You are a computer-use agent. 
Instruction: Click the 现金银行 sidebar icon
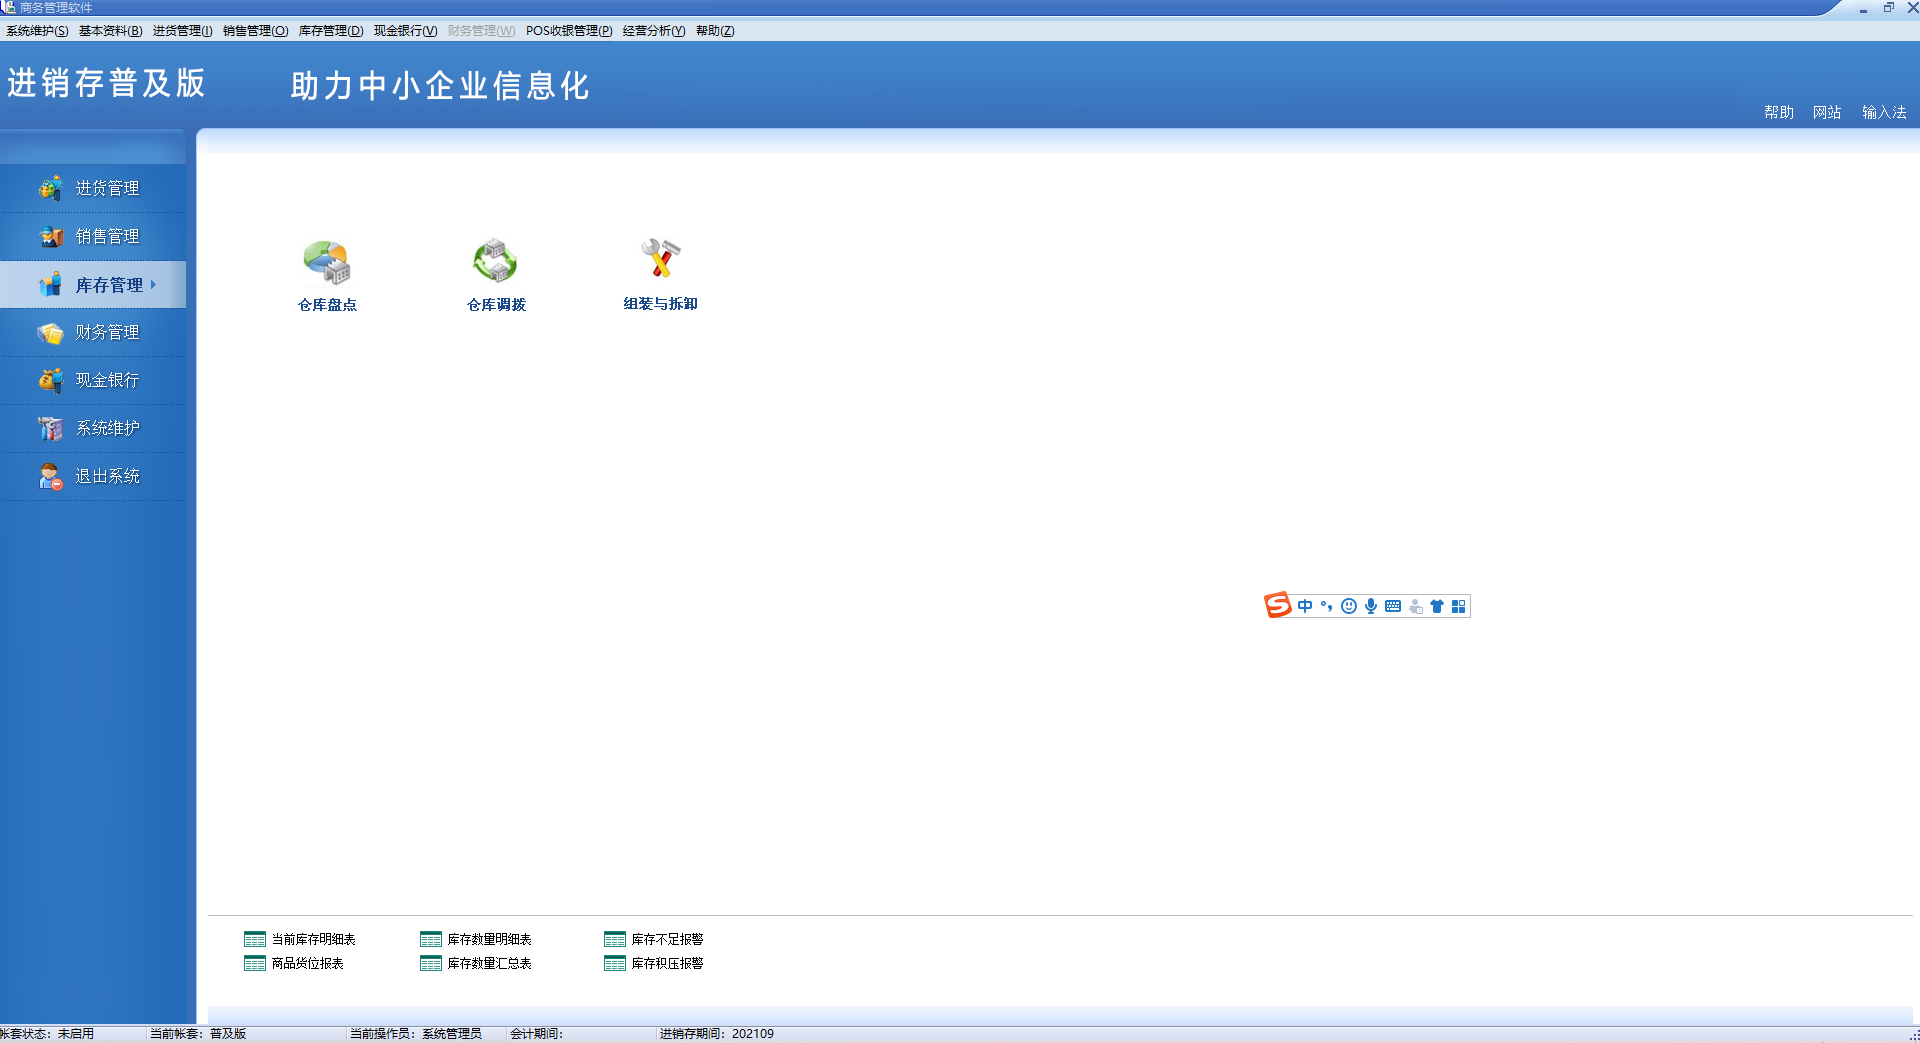tap(50, 380)
